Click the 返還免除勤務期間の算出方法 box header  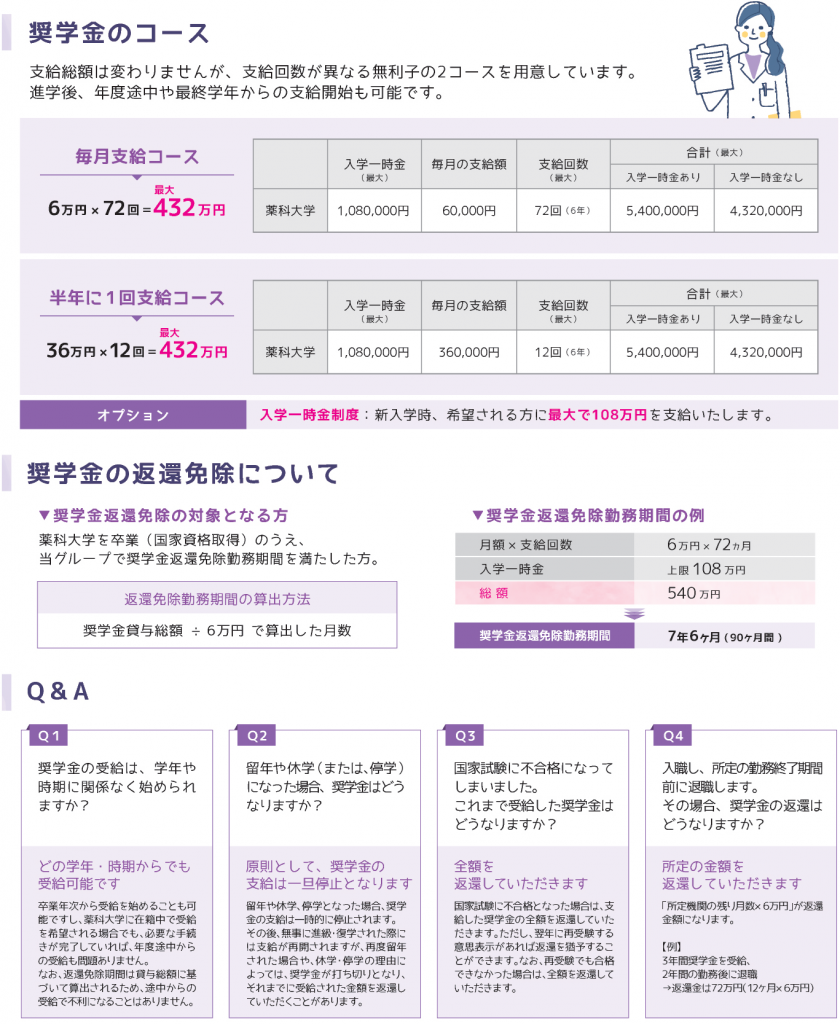point(217,599)
